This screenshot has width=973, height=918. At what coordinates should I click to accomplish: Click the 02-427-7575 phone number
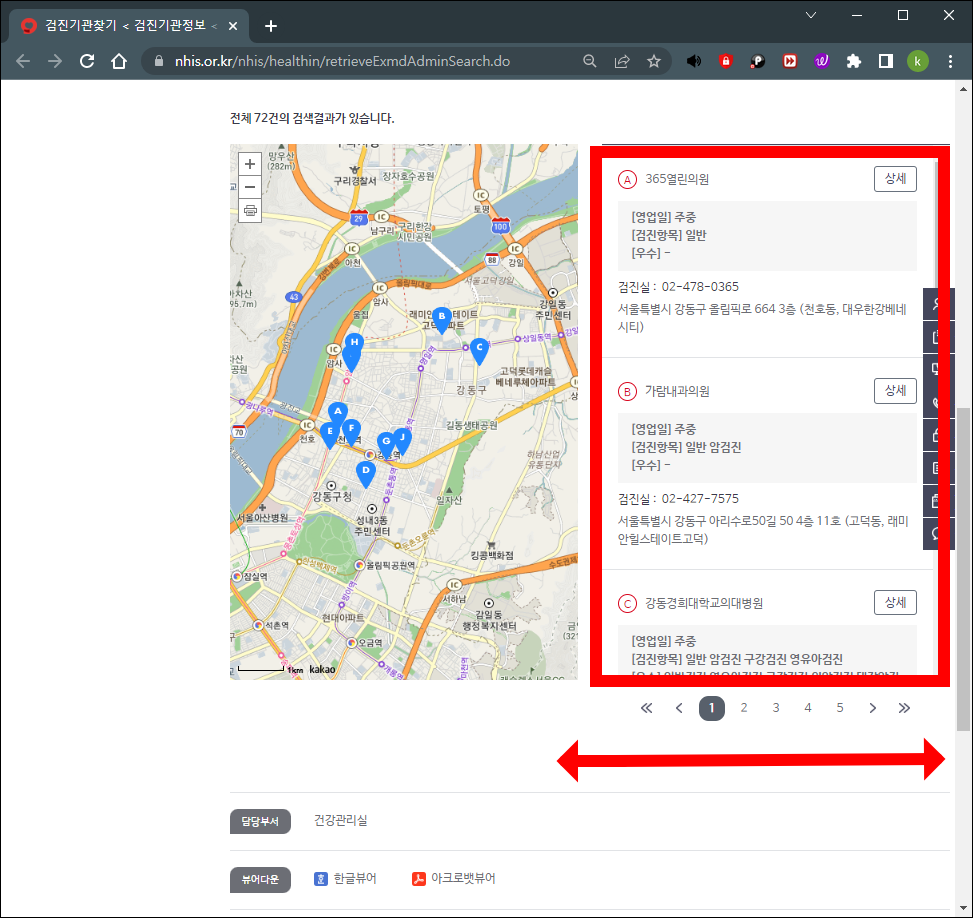pos(700,498)
